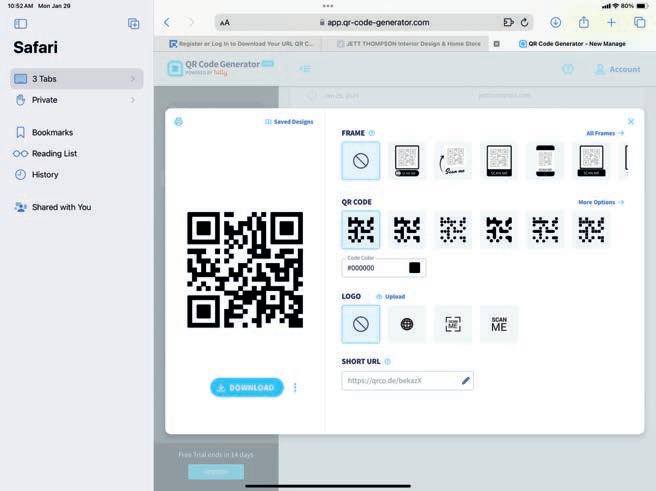Open the AA reader options in address bar
Image resolution: width=656 pixels, height=491 pixels.
[225, 23]
